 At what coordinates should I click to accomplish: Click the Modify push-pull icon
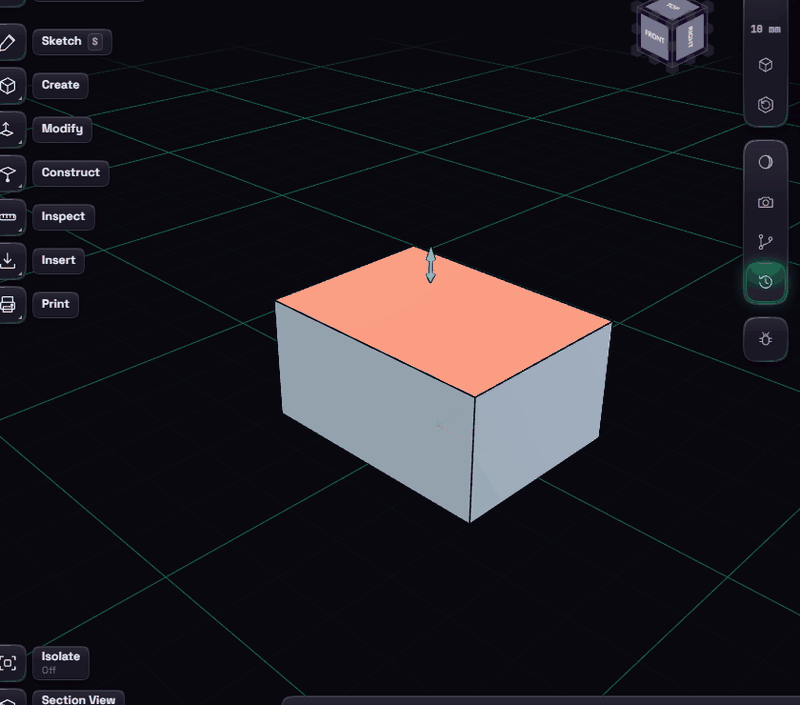click(x=7, y=130)
